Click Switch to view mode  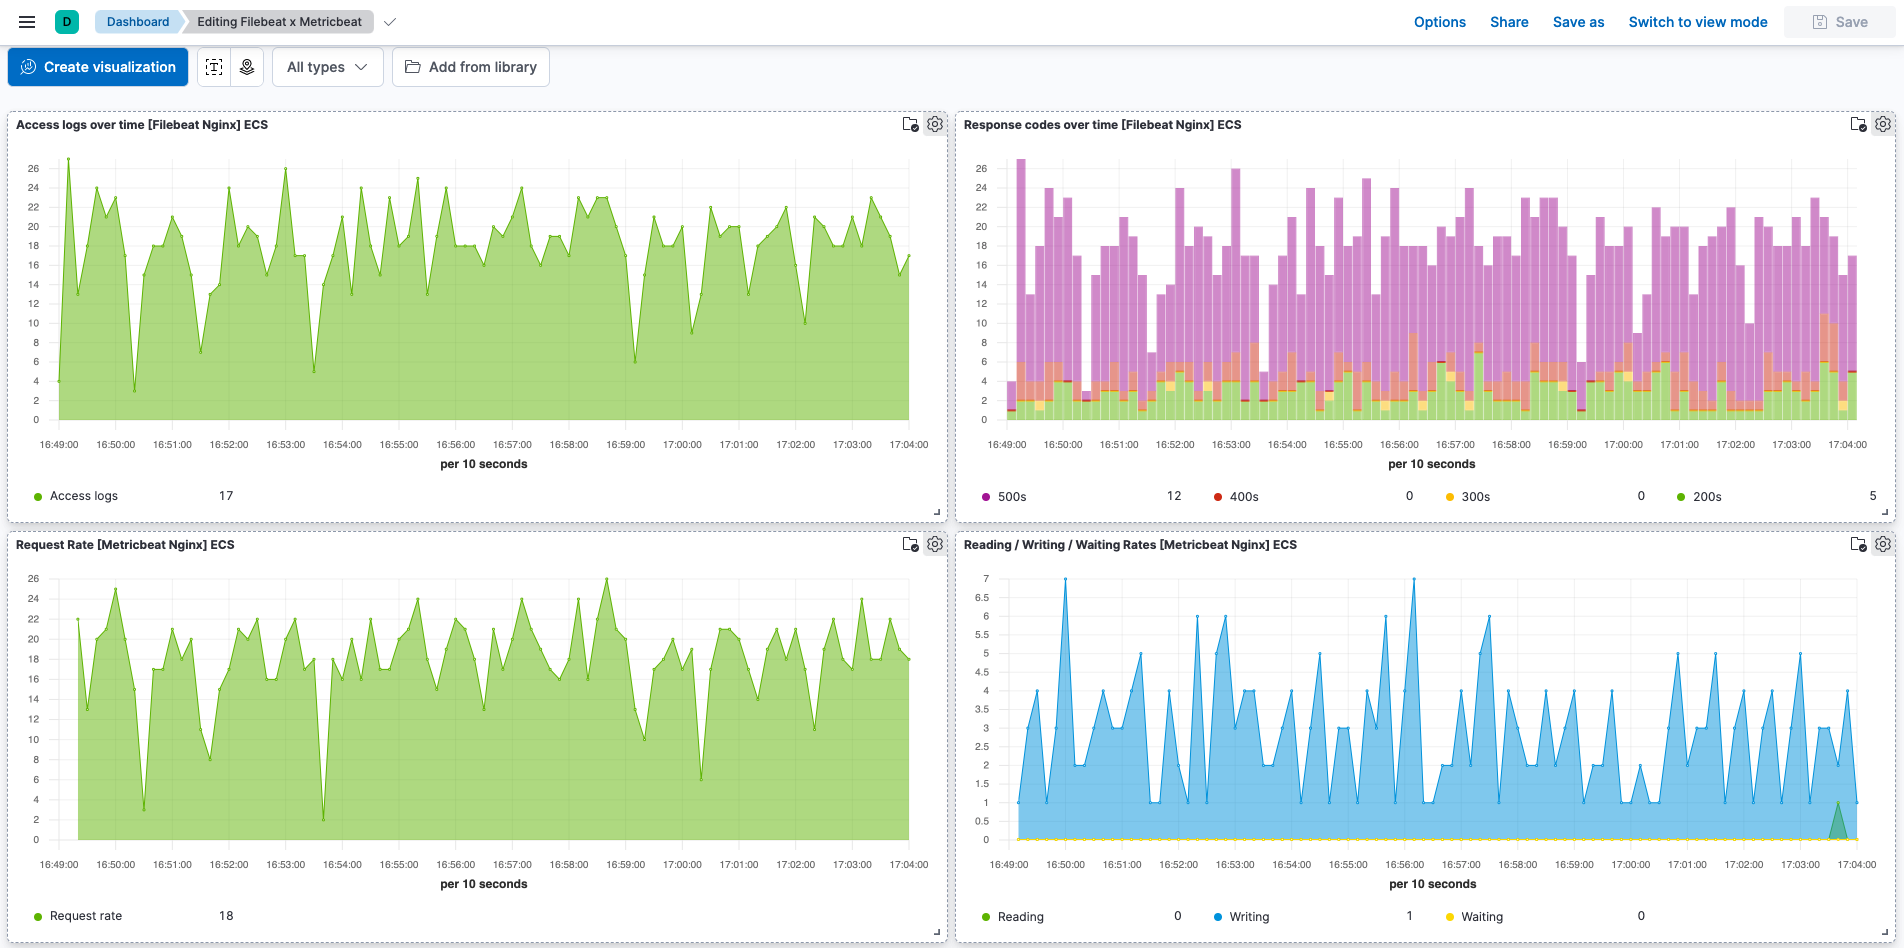(1697, 22)
